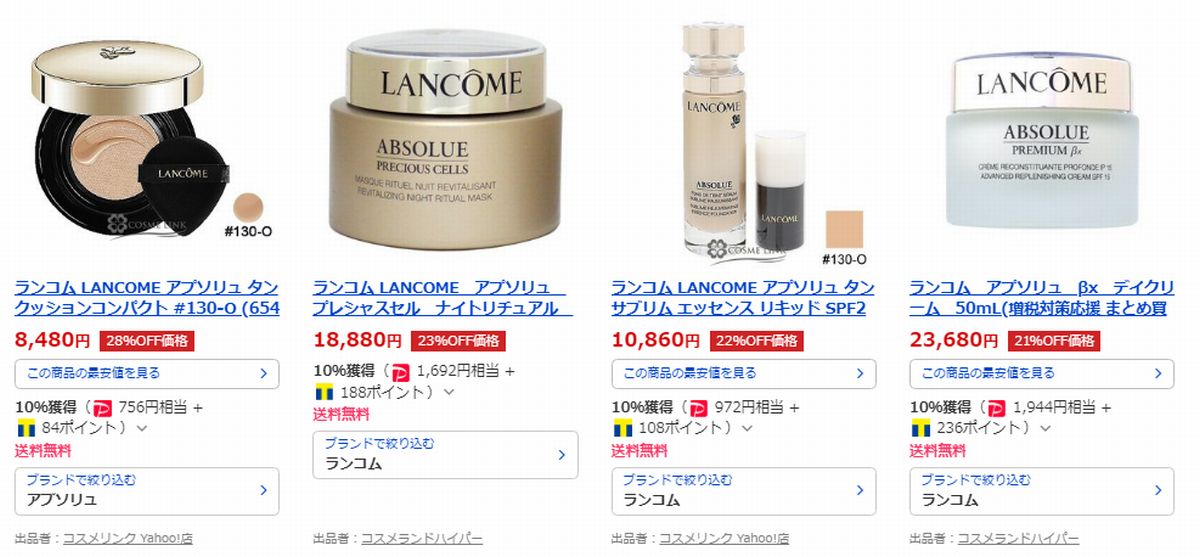The height and width of the screenshot is (557, 1200).
Task: Open seller link コスメランドハイパー under night mask
Action: [x=421, y=538]
